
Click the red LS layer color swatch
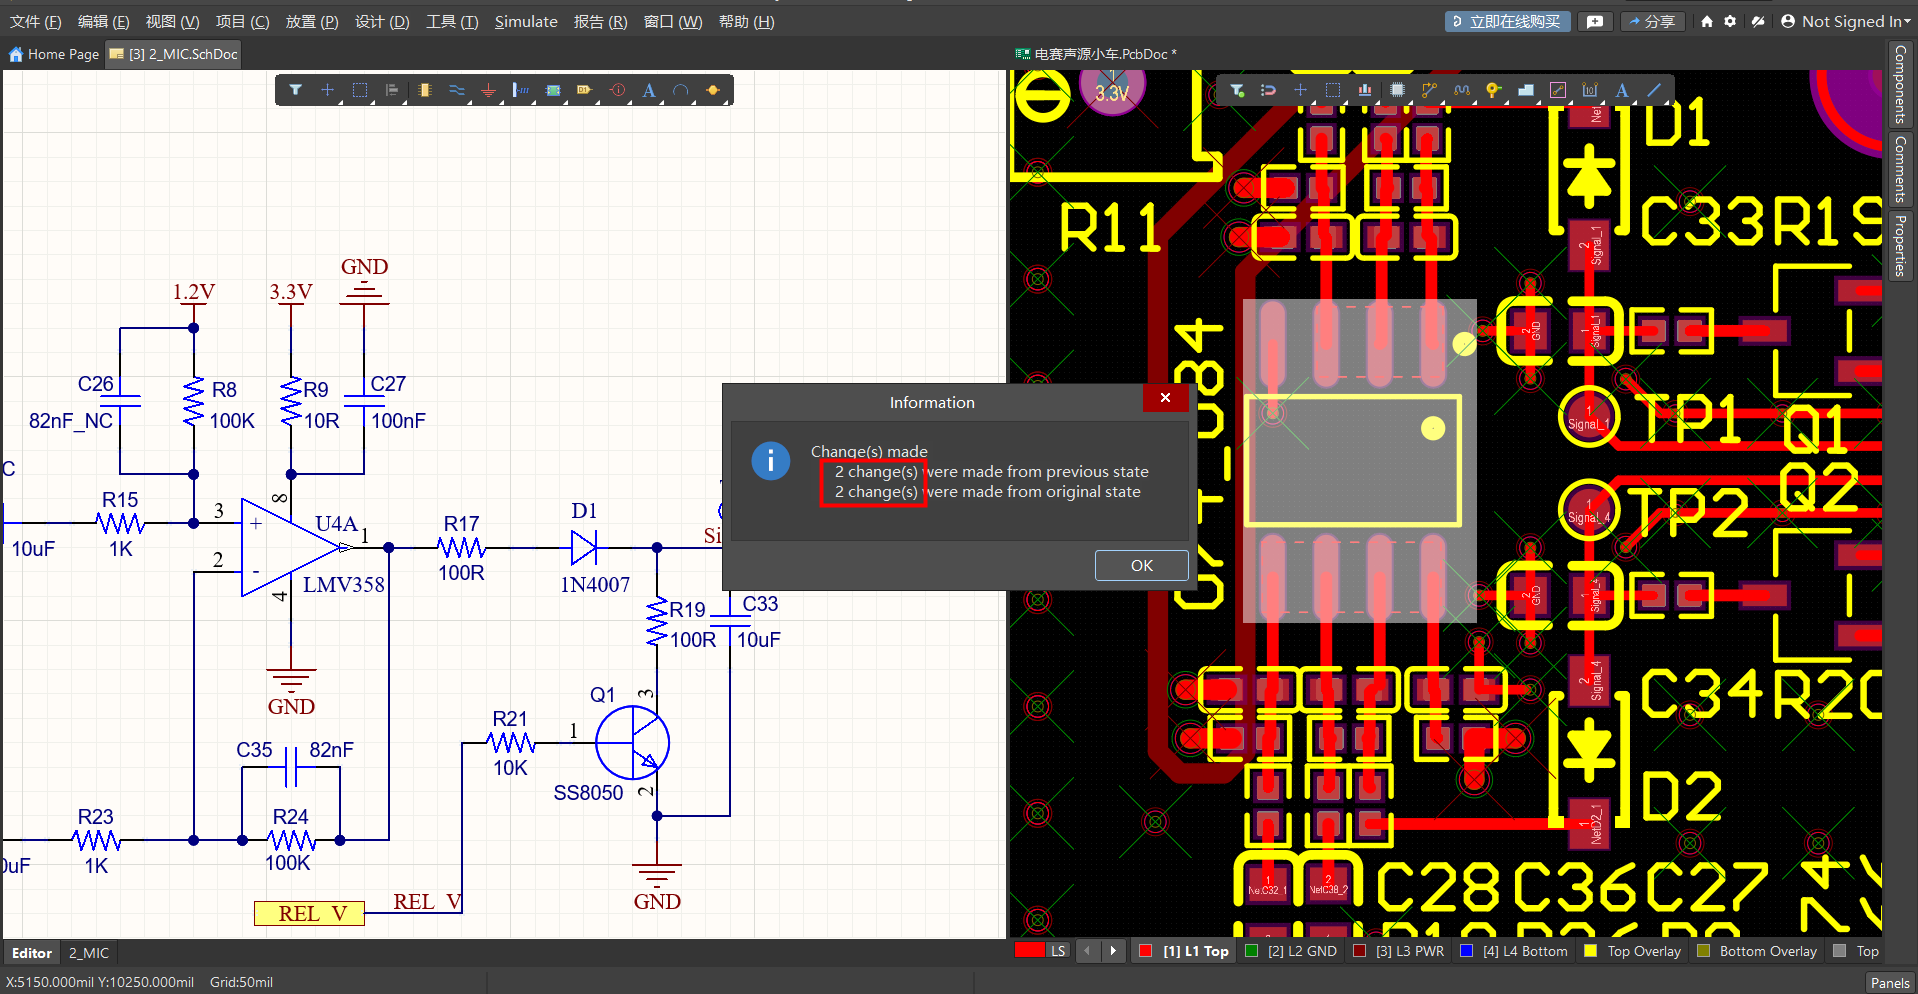click(x=1030, y=951)
